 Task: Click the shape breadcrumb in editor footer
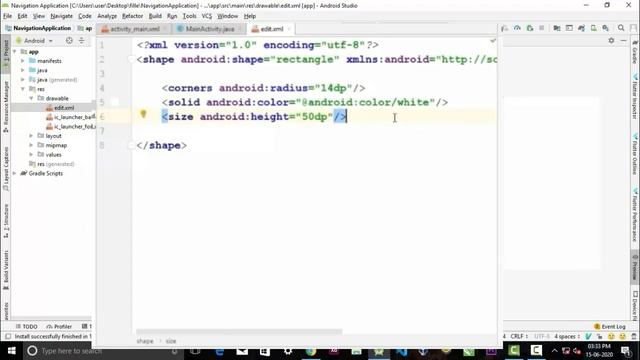pyautogui.click(x=145, y=341)
